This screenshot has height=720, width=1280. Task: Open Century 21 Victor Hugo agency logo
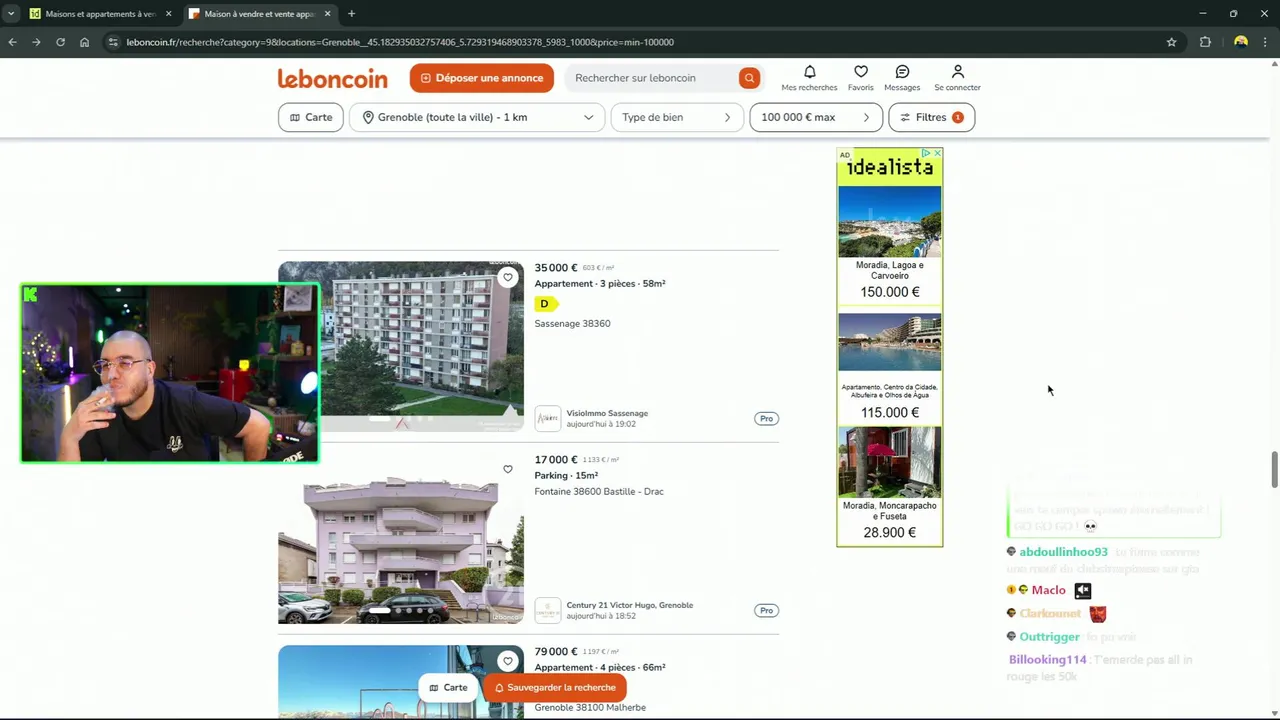[547, 610]
